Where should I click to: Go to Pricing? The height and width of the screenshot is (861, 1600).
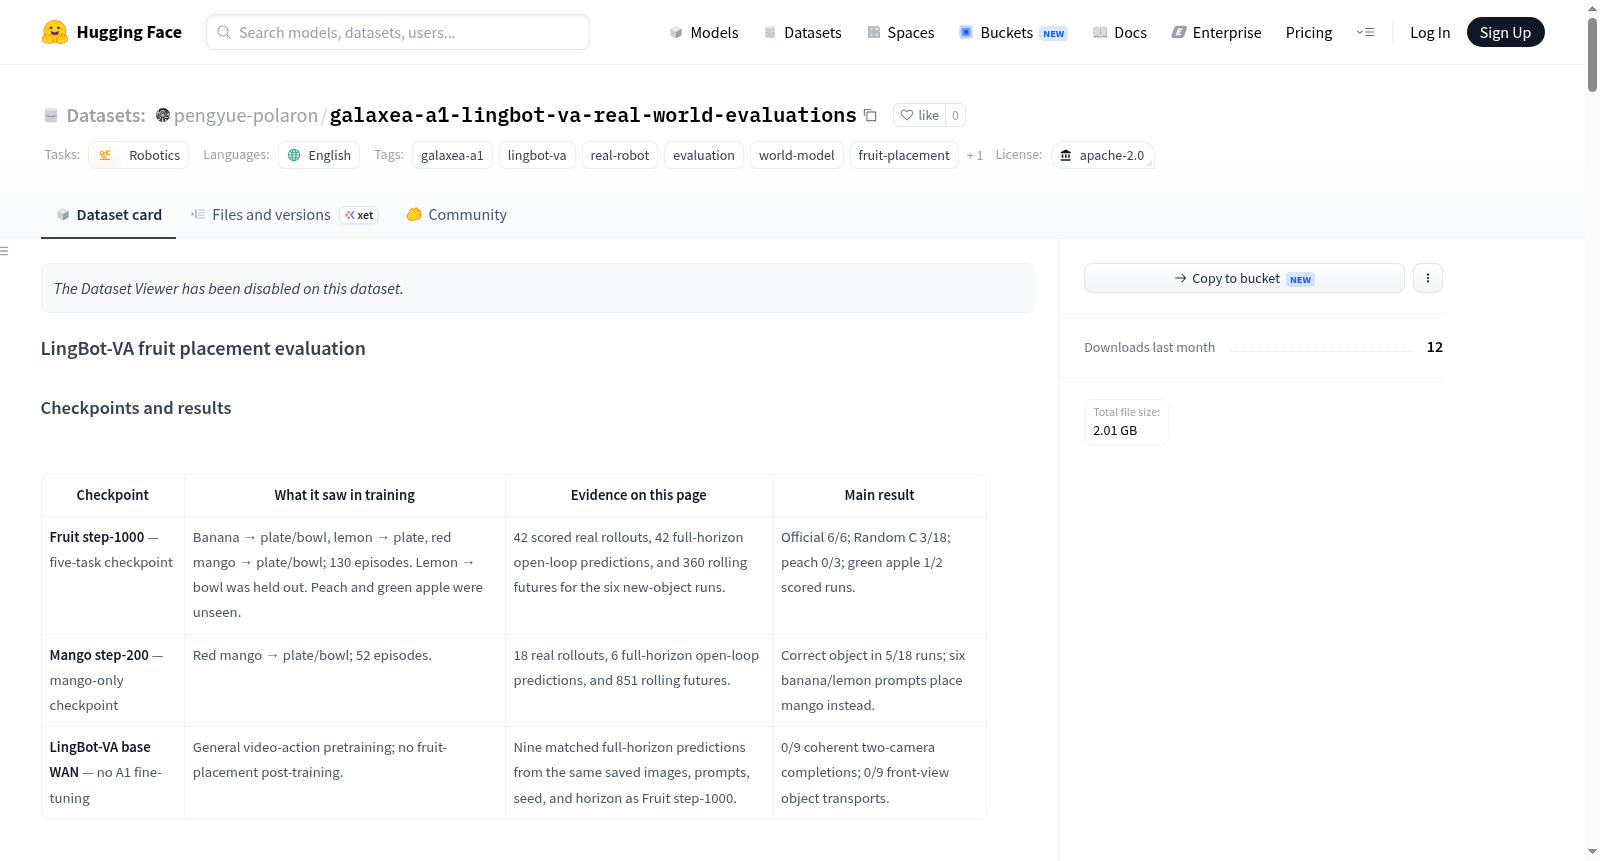(1308, 32)
